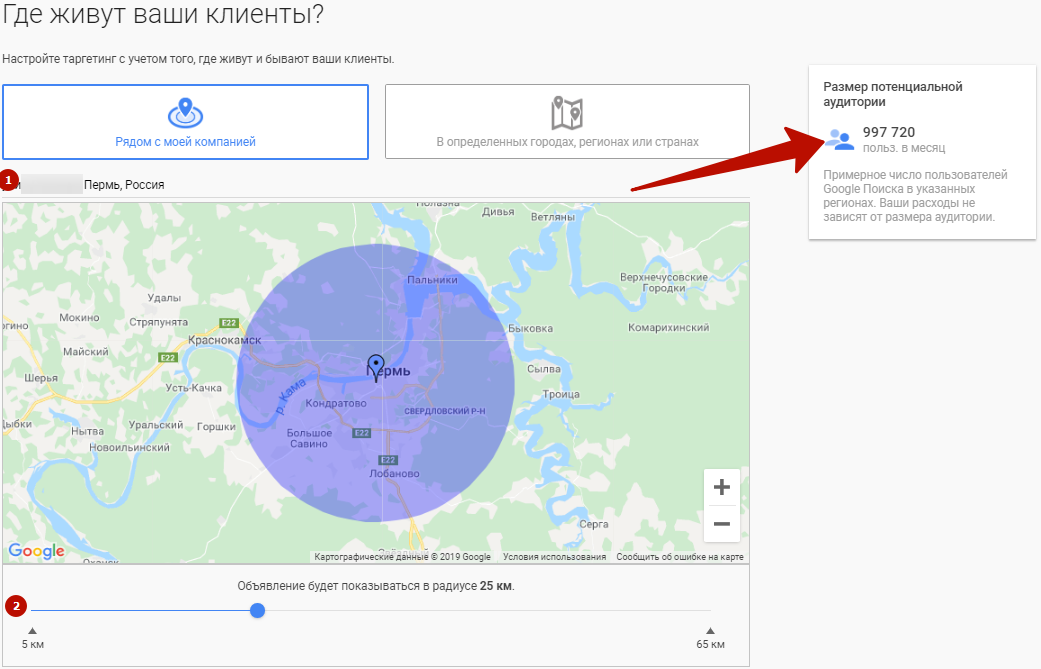Click the Пальники label on the map
The image size is (1041, 669).
[x=432, y=279]
